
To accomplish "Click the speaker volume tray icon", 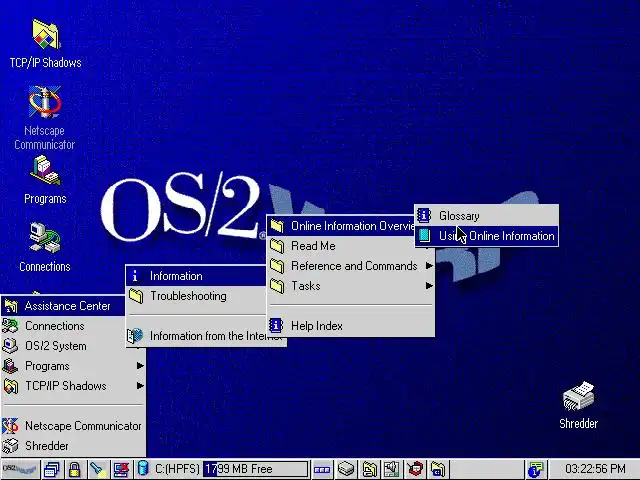I will [x=392, y=469].
